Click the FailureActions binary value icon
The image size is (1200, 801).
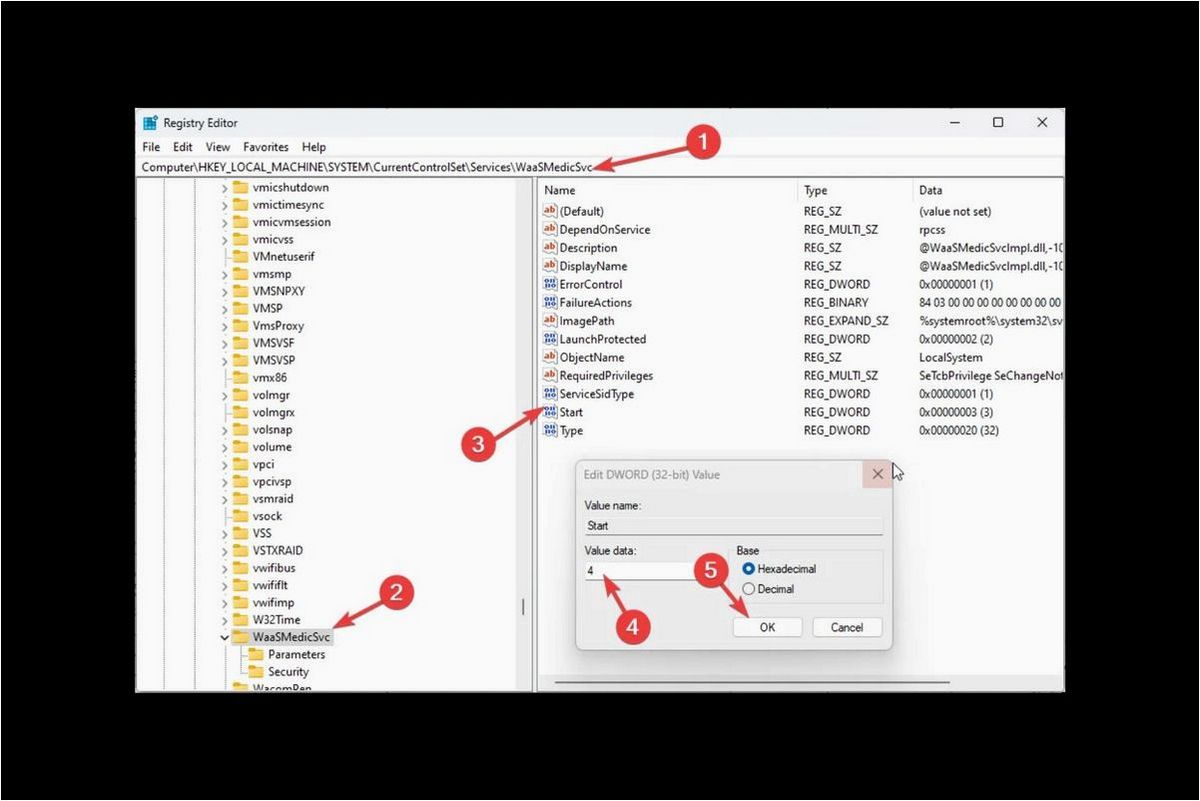coord(549,302)
